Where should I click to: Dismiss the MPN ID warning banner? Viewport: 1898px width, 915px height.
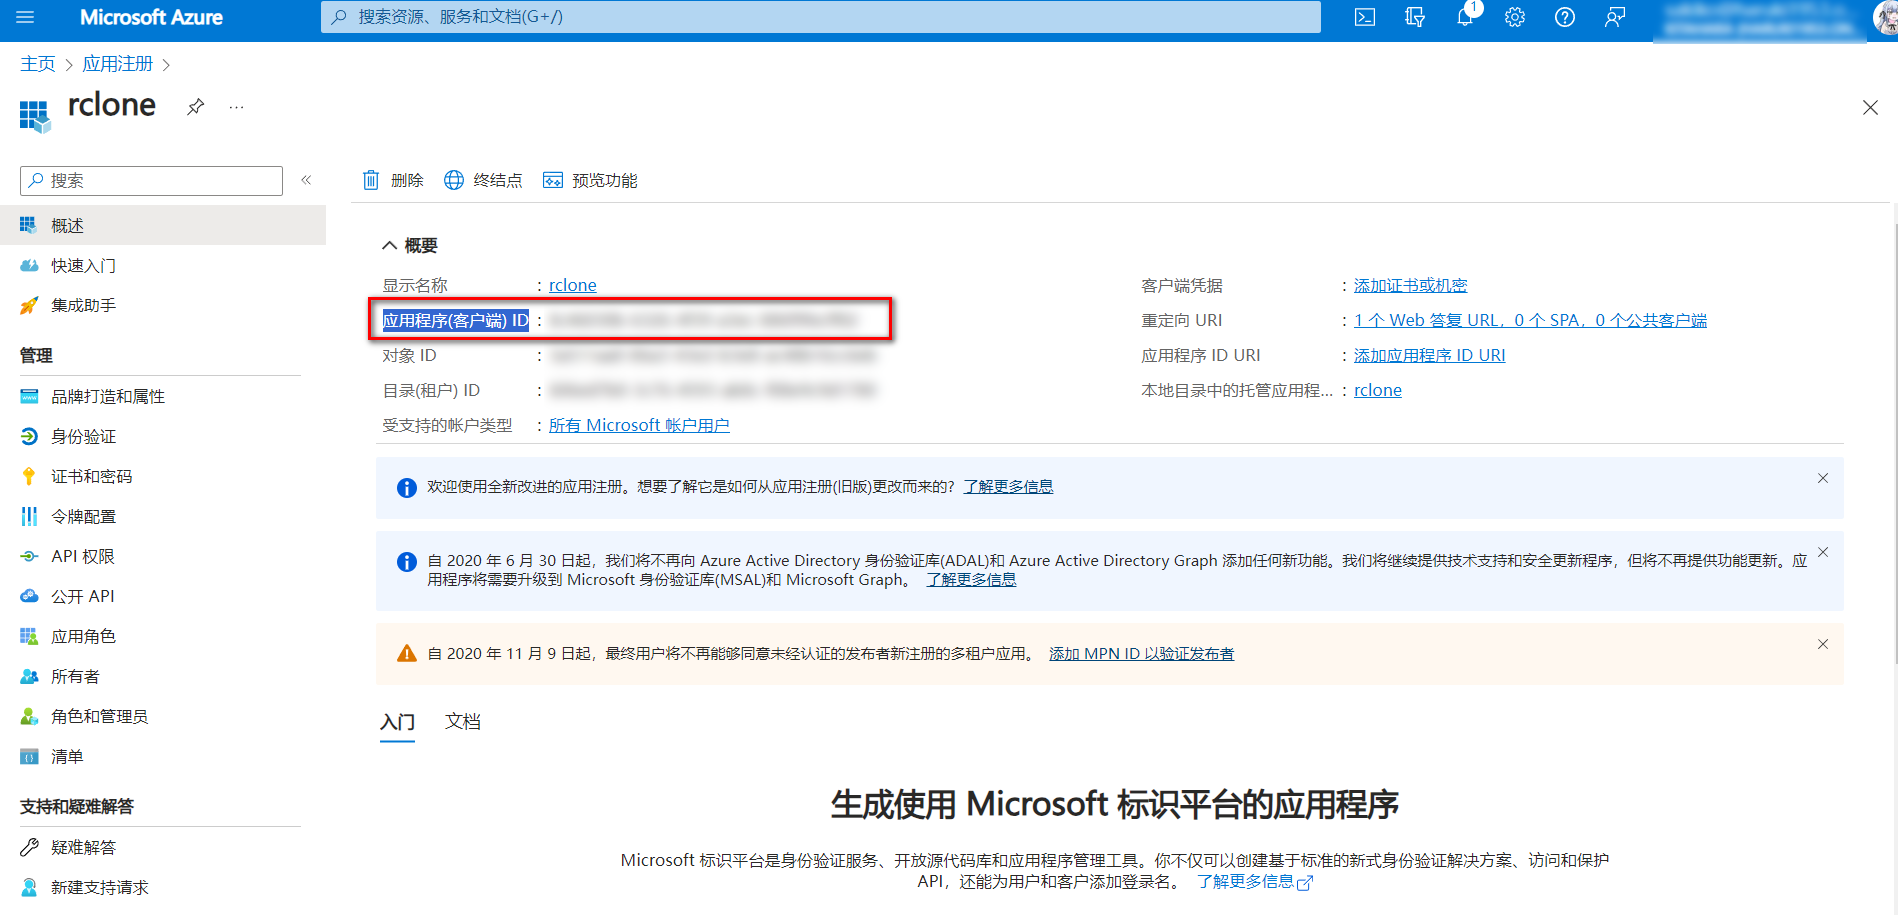[1822, 644]
